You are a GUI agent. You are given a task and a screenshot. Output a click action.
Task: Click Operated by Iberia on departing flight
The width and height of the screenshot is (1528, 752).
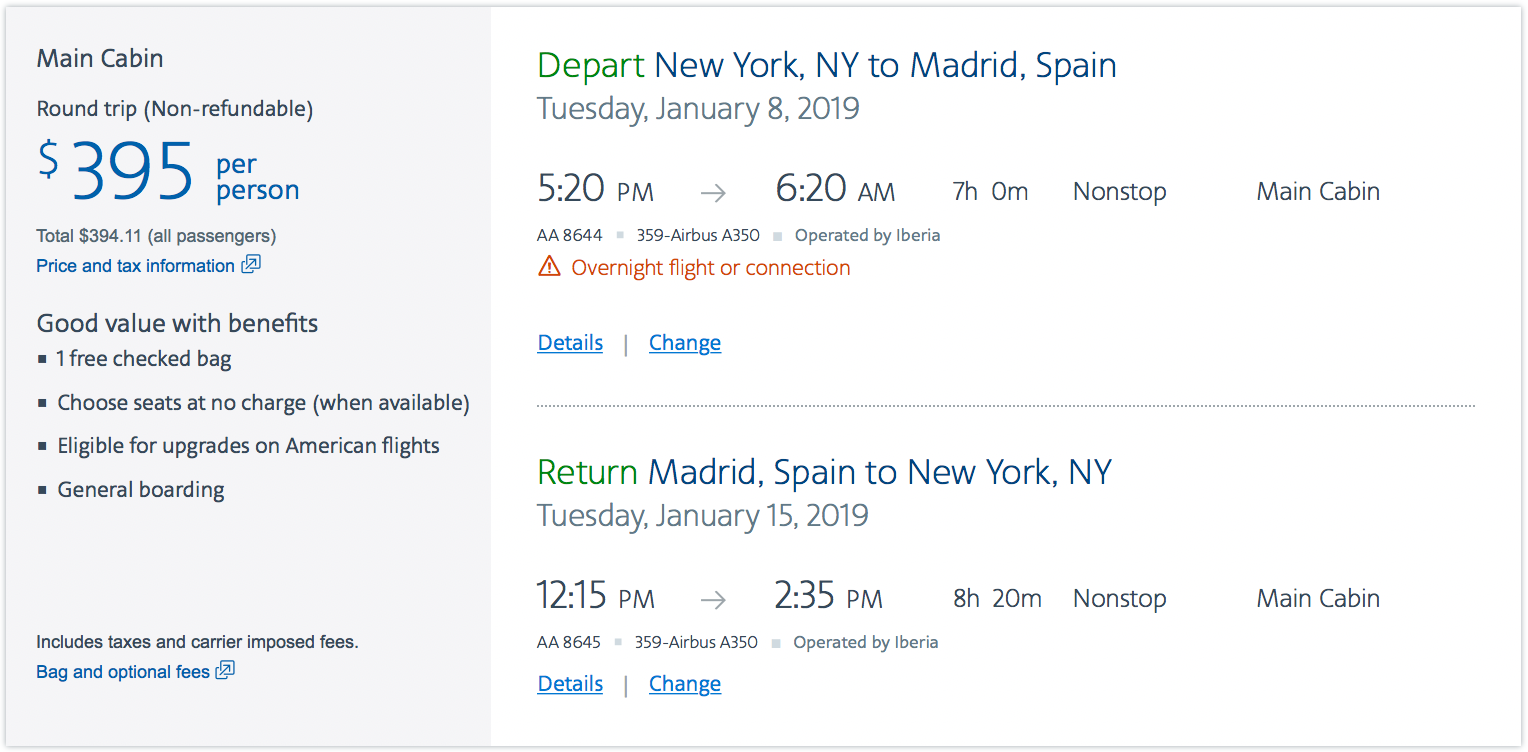(x=867, y=236)
